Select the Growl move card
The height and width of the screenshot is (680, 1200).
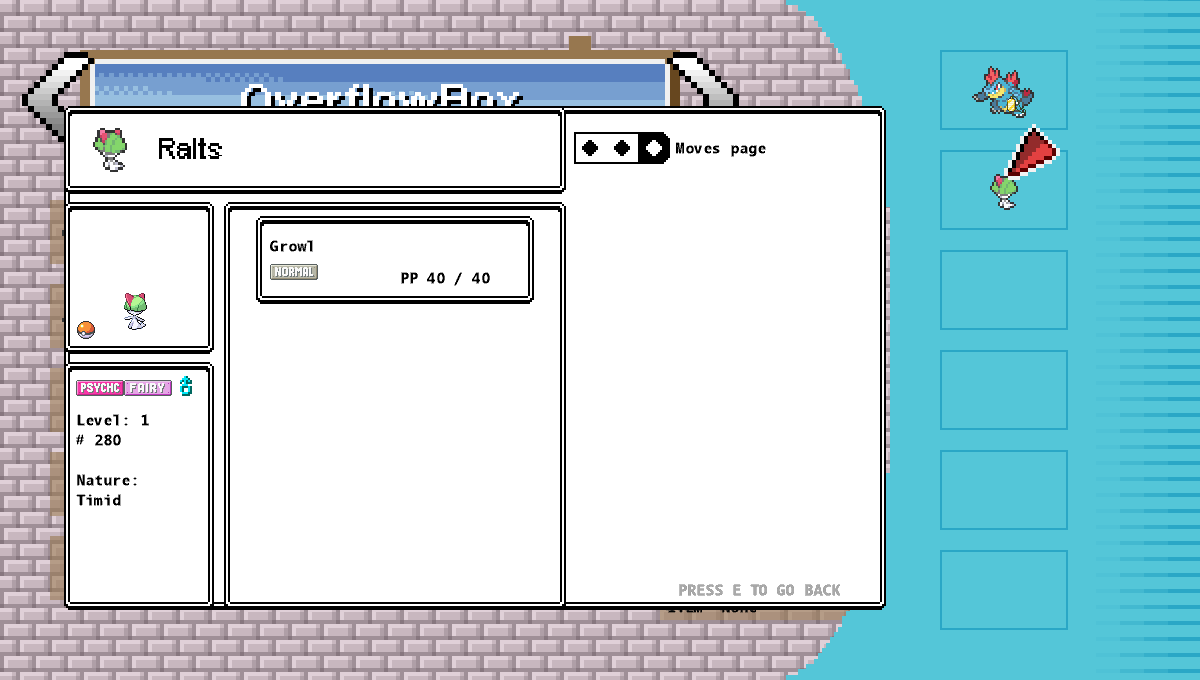395,260
